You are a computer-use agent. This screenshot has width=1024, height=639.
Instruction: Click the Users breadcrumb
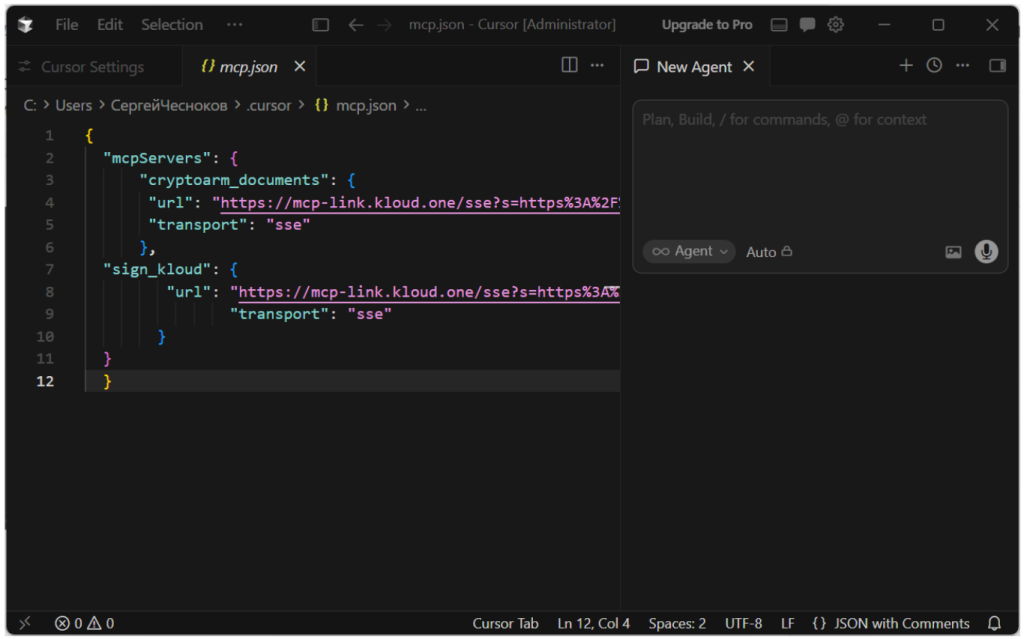(x=73, y=105)
